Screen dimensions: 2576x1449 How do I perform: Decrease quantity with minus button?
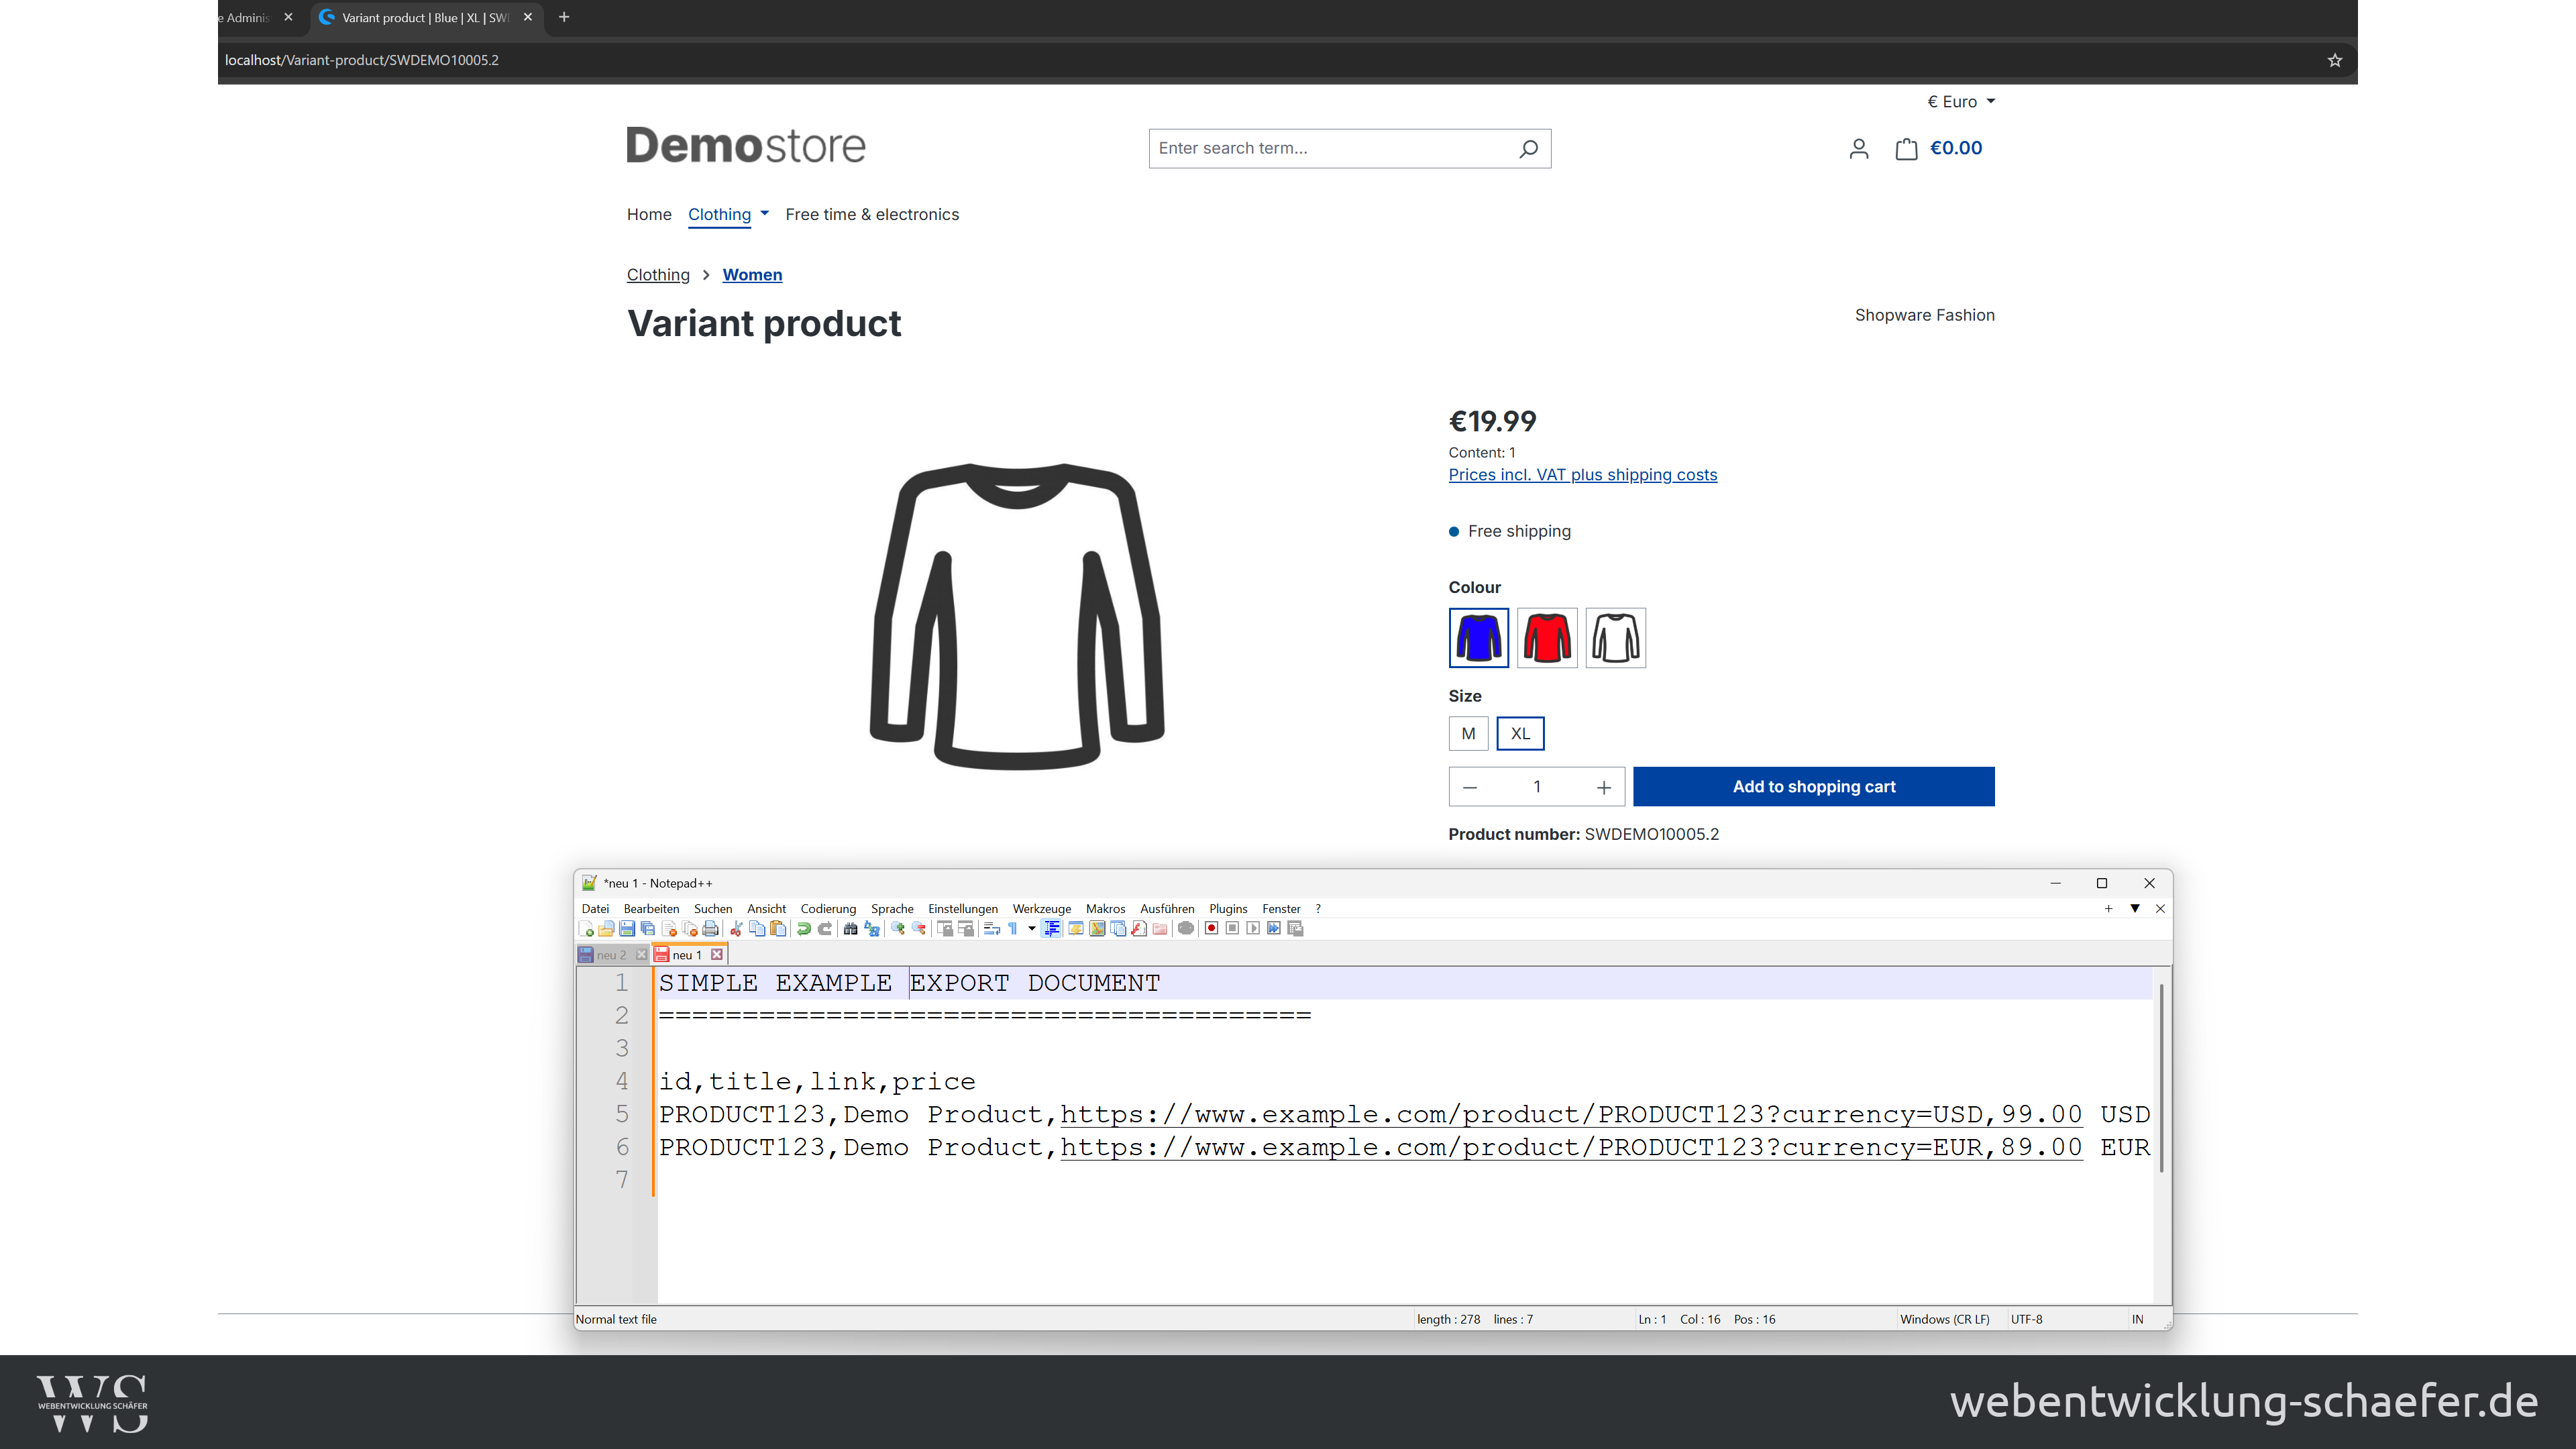1470,787
